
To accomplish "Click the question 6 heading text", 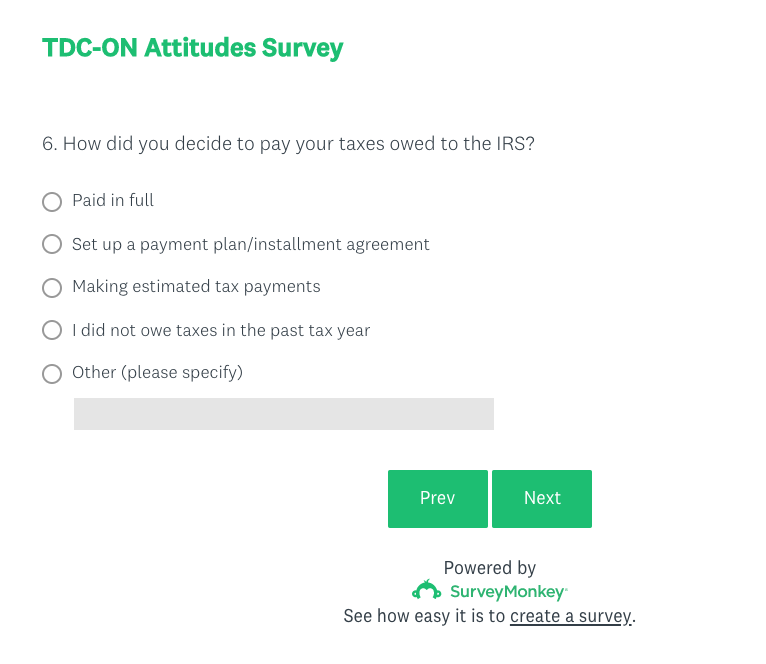I will [288, 144].
